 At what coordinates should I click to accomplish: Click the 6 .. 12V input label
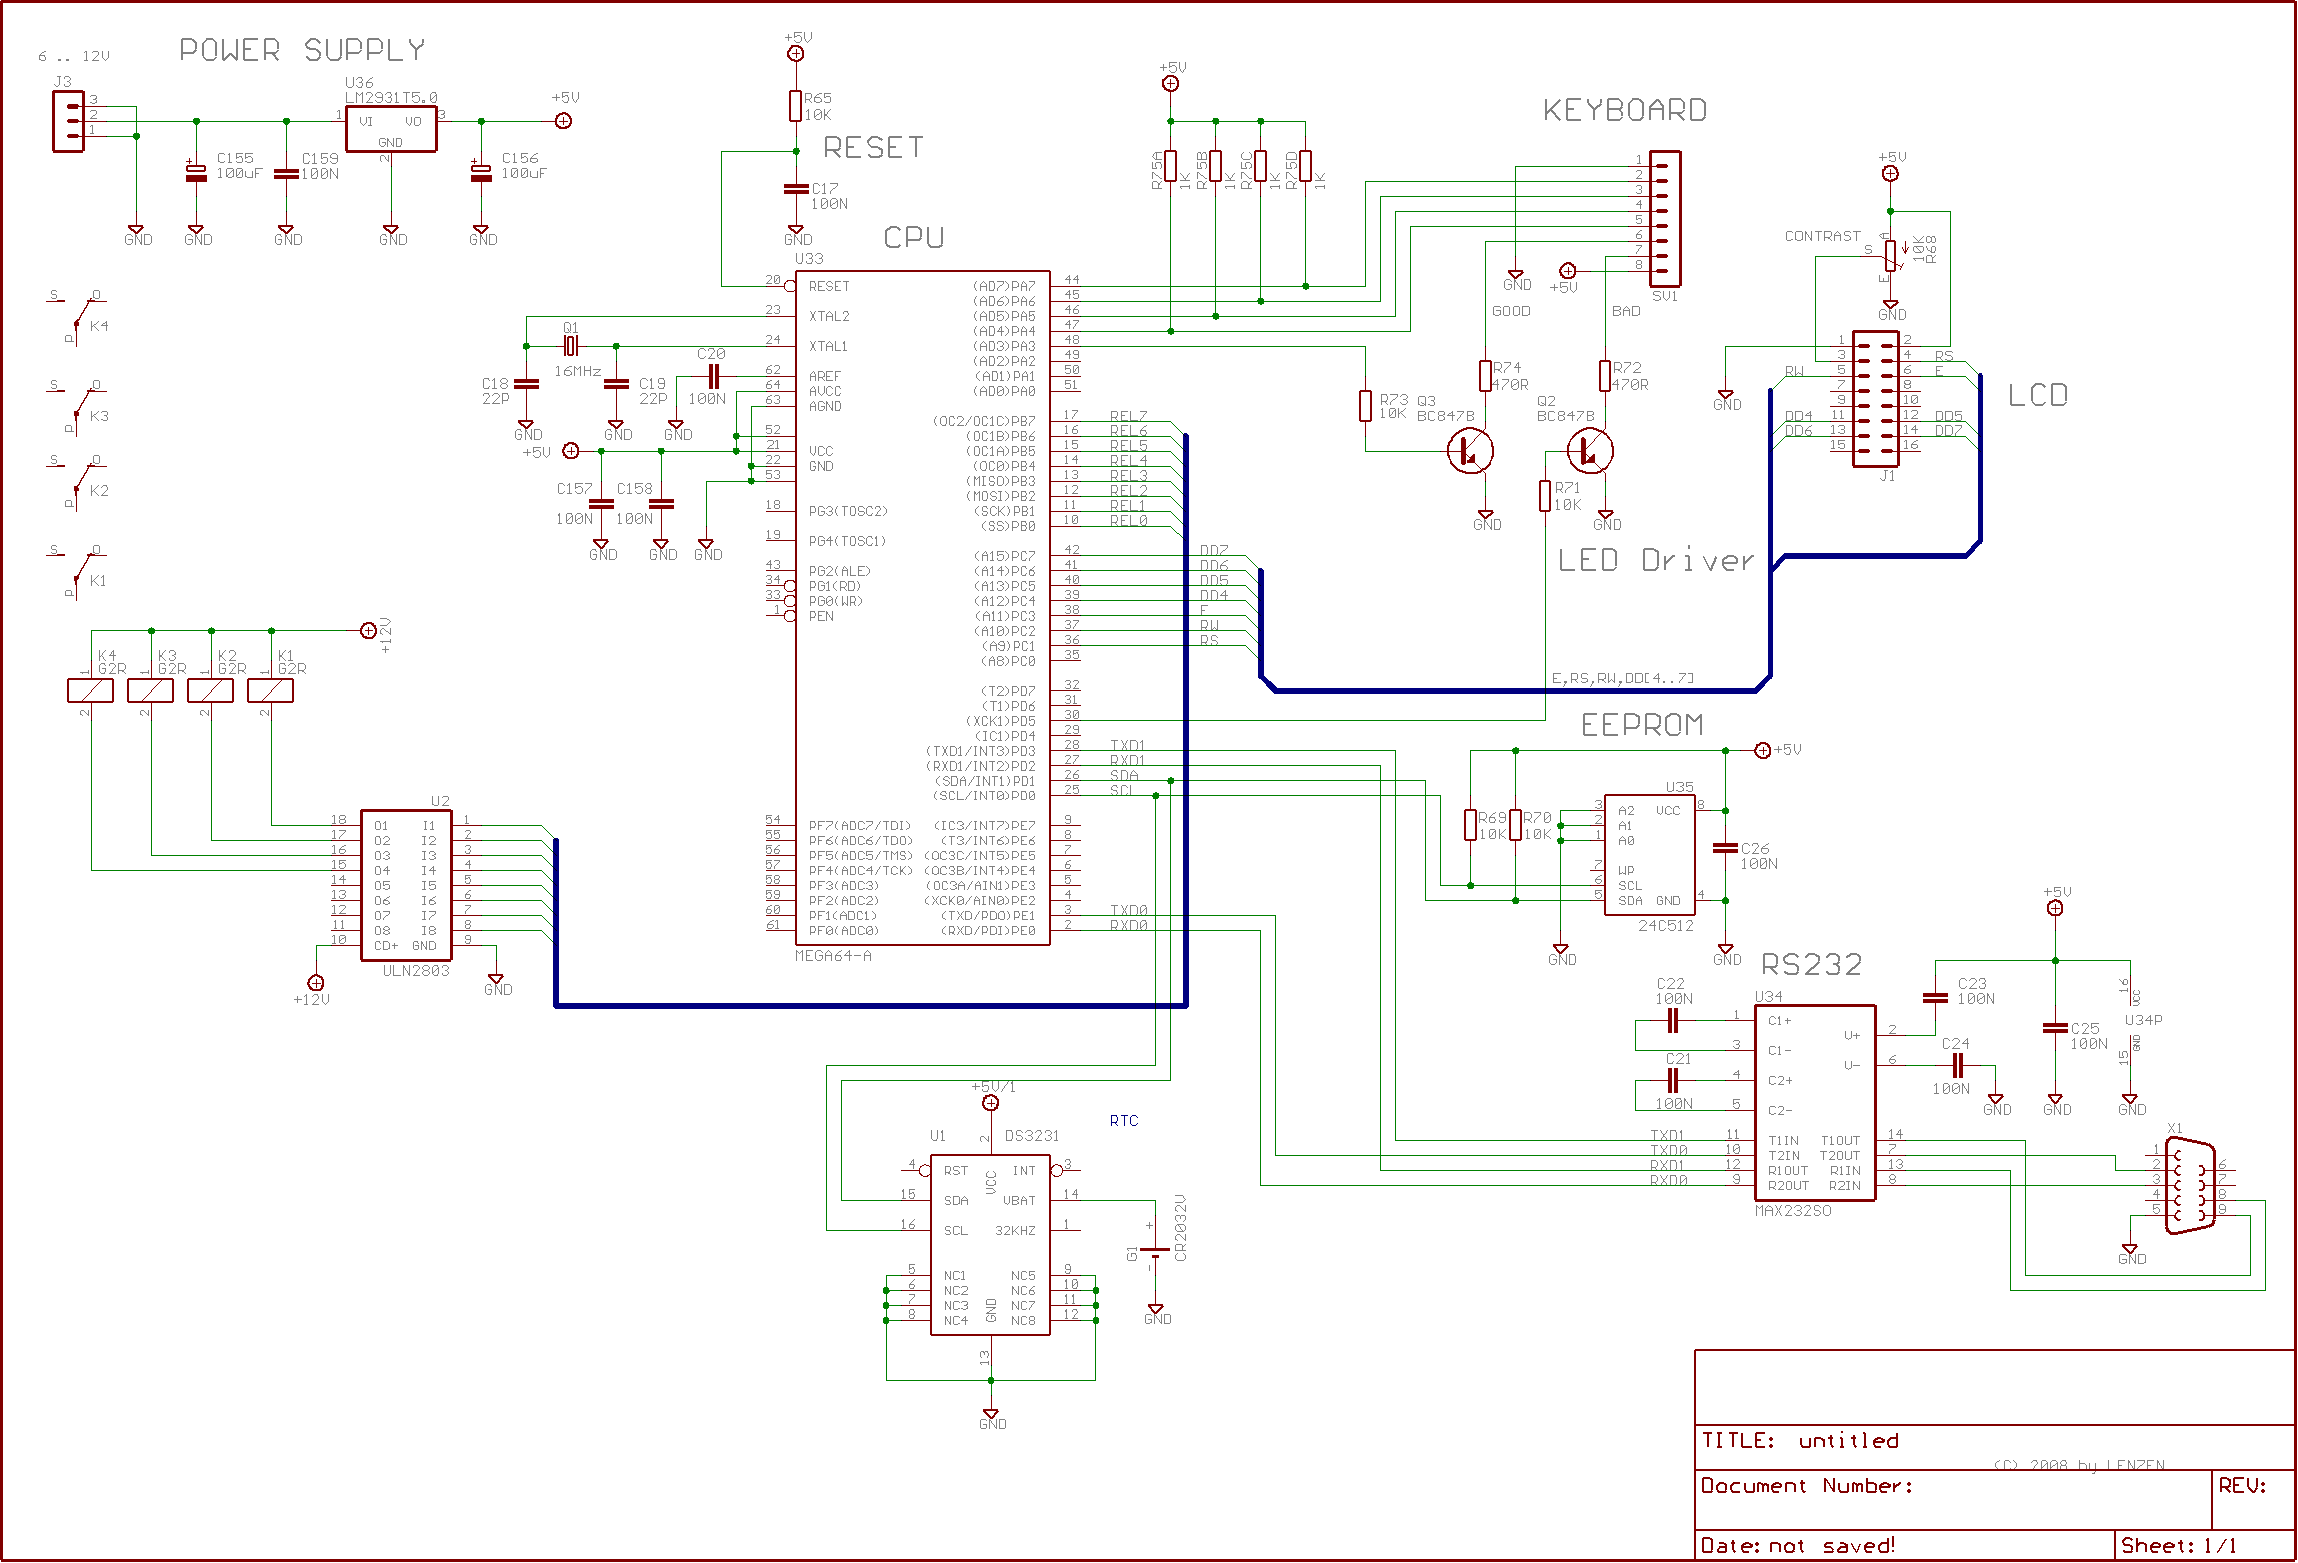pyautogui.click(x=74, y=56)
